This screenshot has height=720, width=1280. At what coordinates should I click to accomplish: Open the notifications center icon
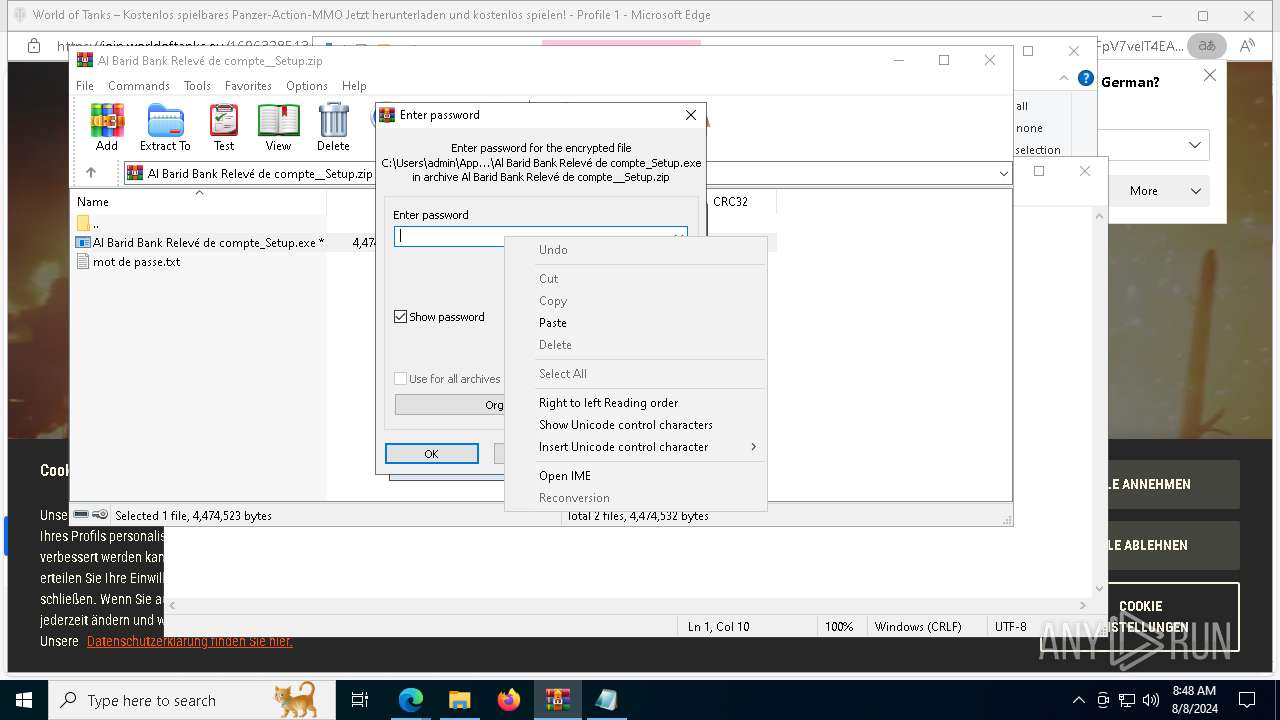coord(1246,700)
